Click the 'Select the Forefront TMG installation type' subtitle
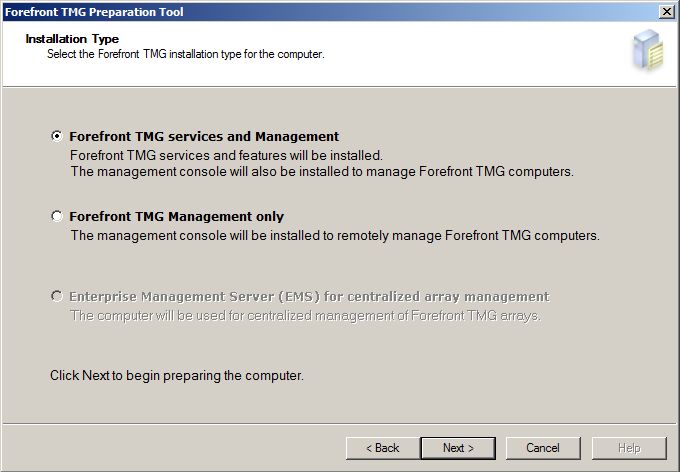Viewport: 680px width, 472px height. (186, 54)
